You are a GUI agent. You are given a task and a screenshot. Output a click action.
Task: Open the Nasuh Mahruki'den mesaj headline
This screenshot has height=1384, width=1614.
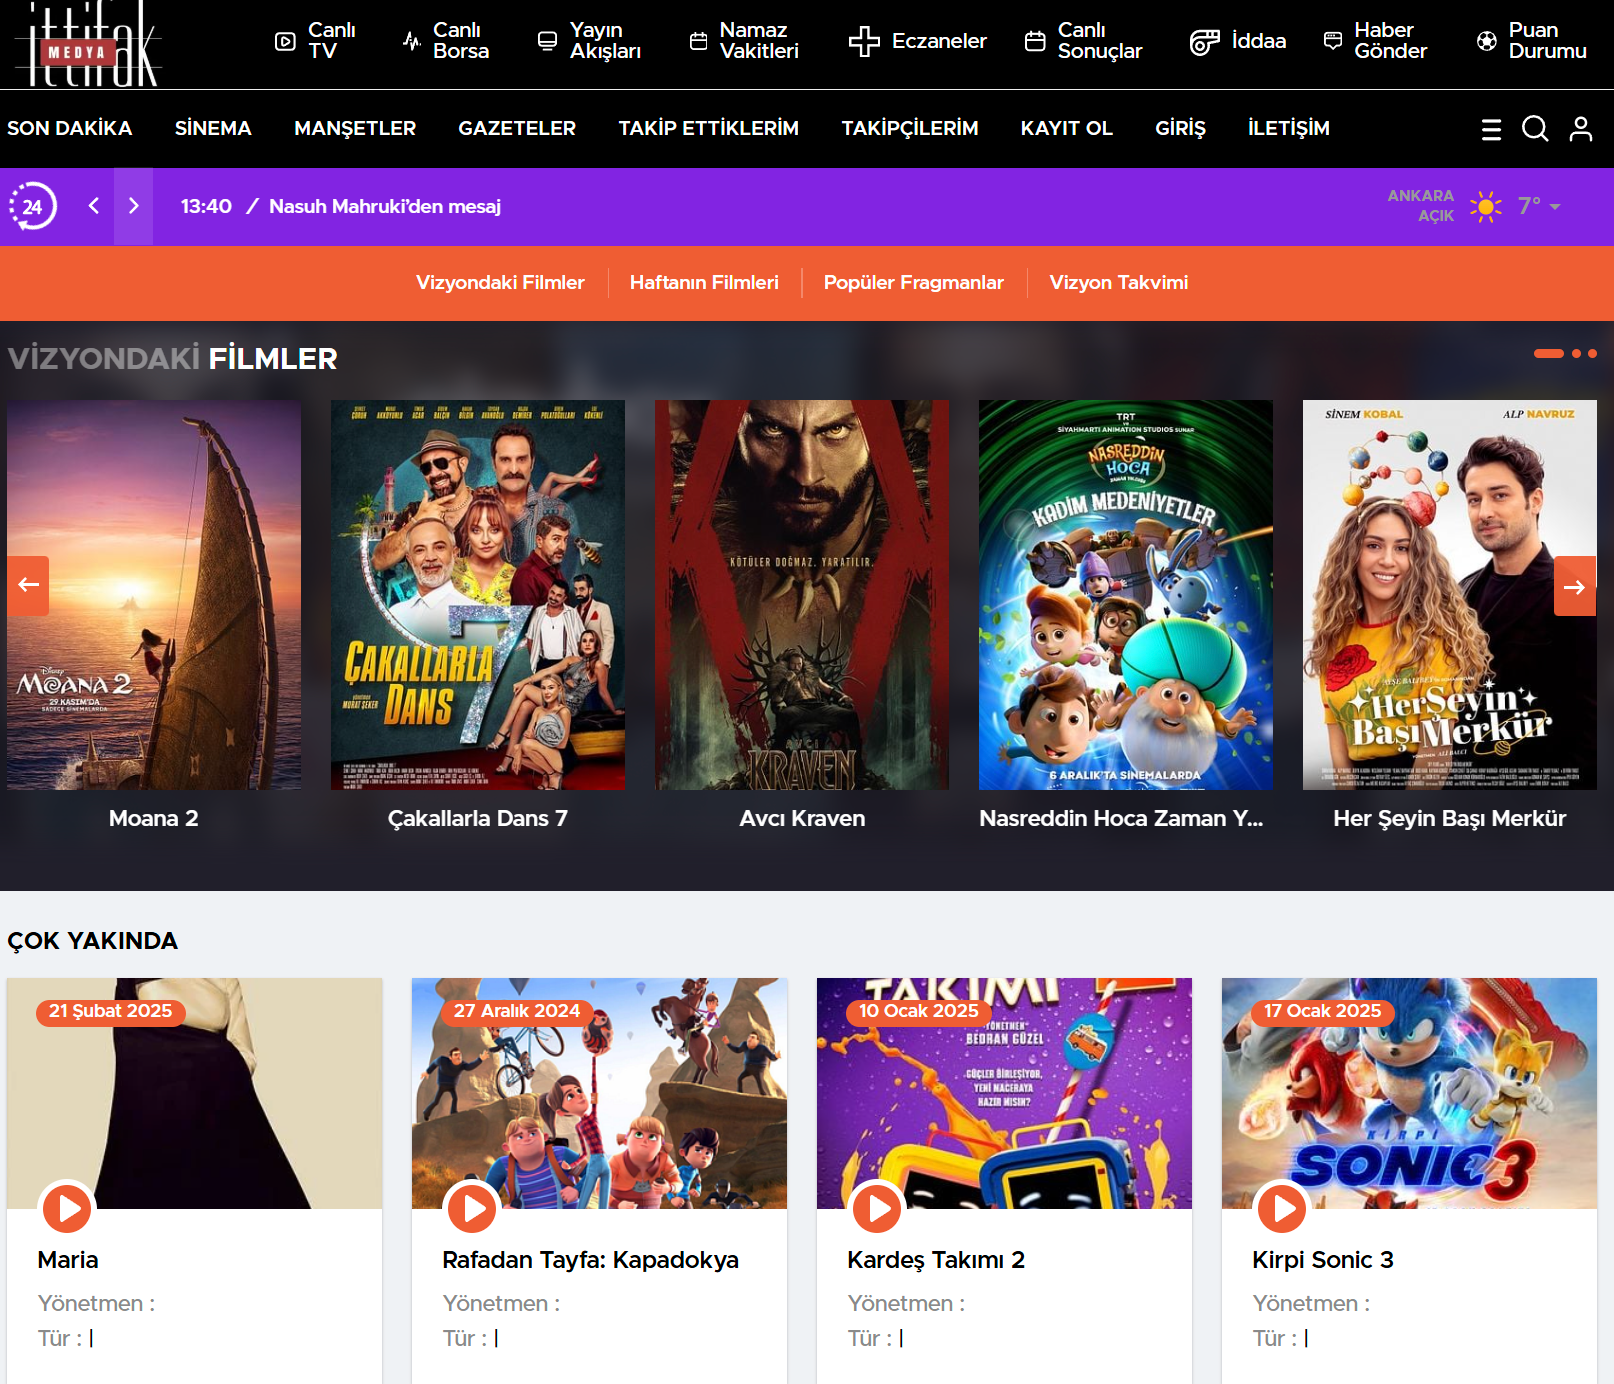[385, 206]
